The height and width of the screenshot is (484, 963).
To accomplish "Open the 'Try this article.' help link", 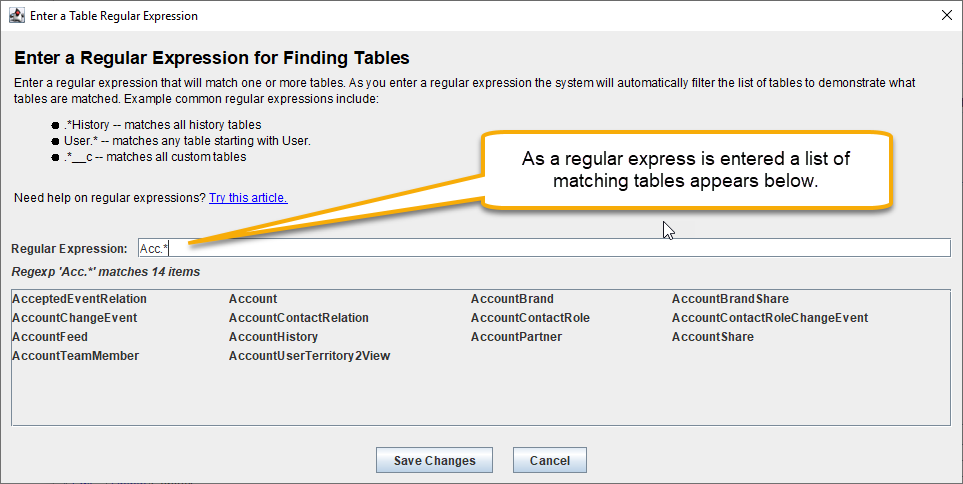I will [248, 198].
